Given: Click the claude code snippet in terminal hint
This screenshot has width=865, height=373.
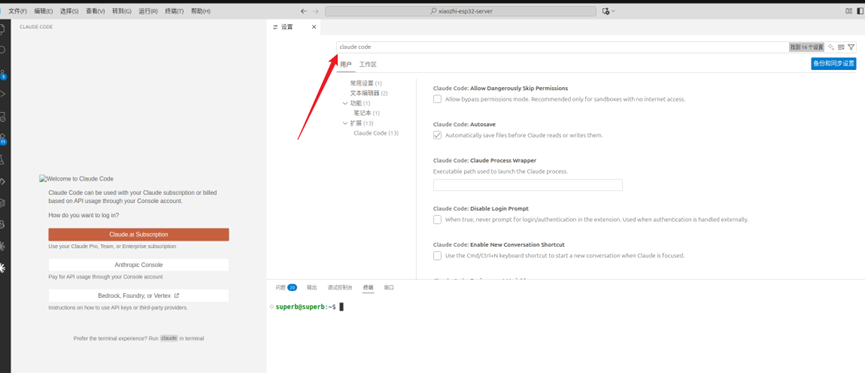Looking at the screenshot, I should [x=169, y=338].
